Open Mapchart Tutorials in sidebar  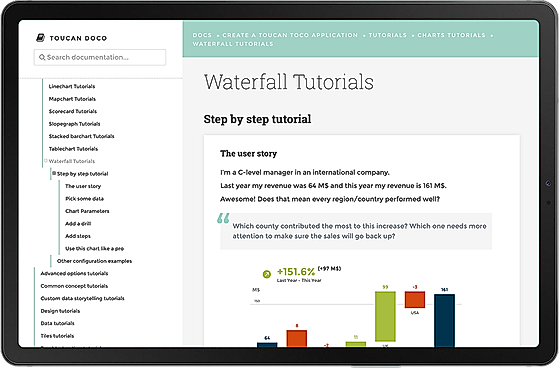pyautogui.click(x=72, y=99)
